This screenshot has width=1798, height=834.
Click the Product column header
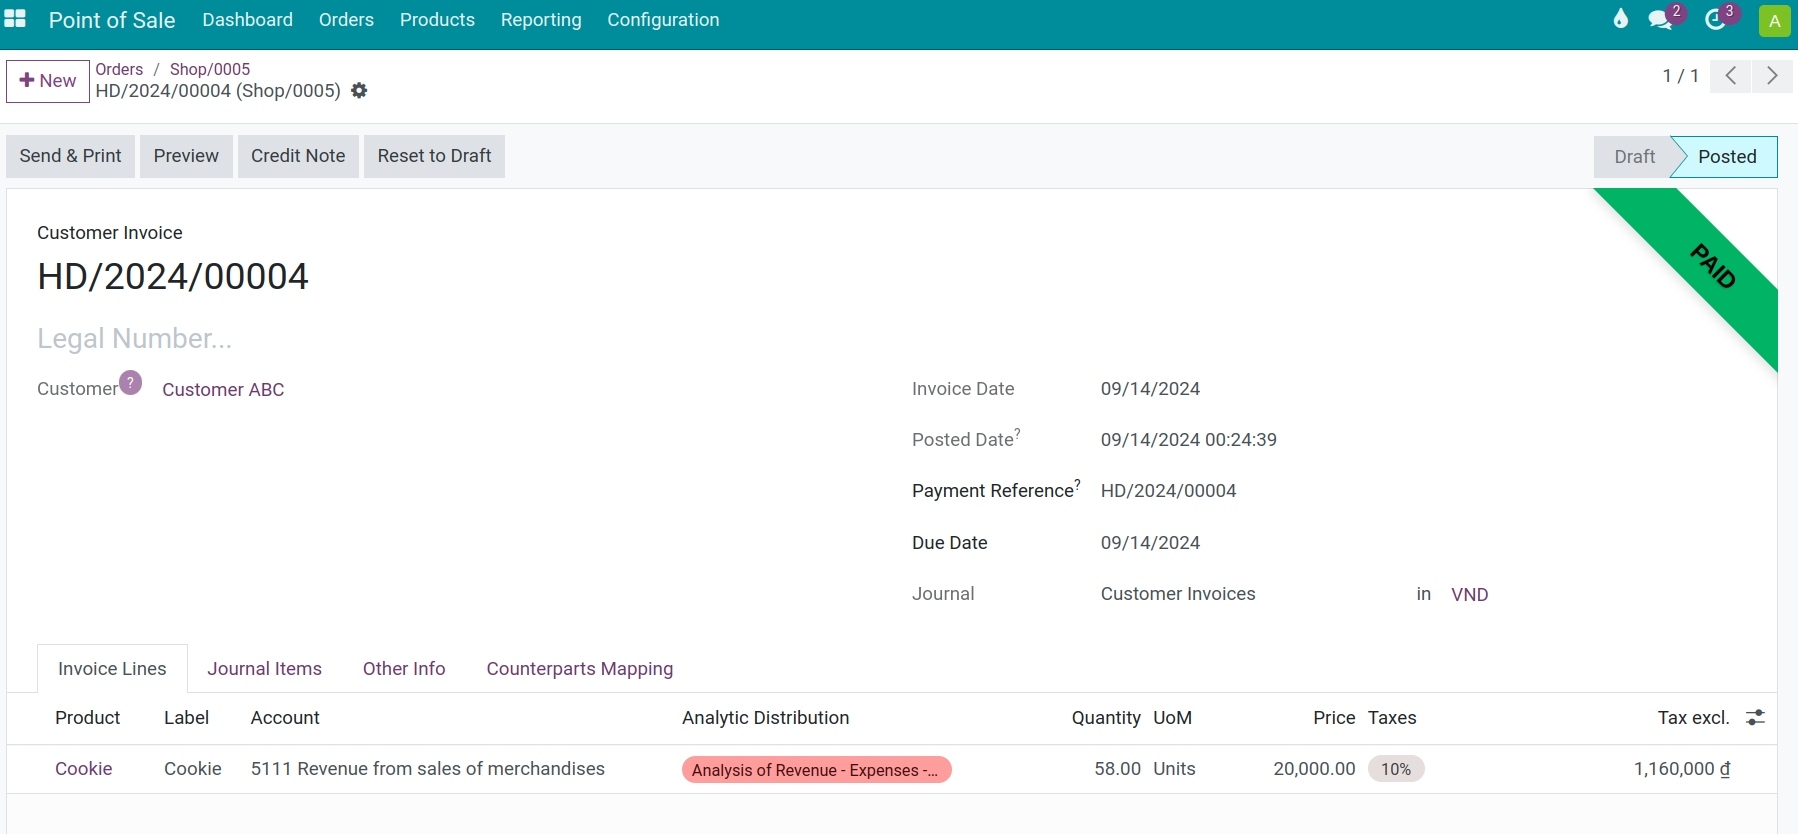click(88, 718)
